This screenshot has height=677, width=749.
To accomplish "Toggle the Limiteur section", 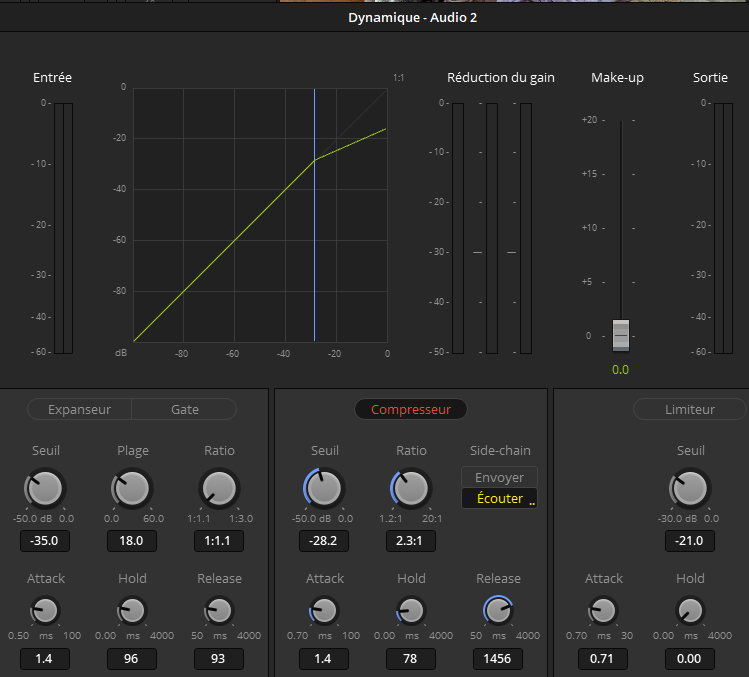I will pos(689,409).
